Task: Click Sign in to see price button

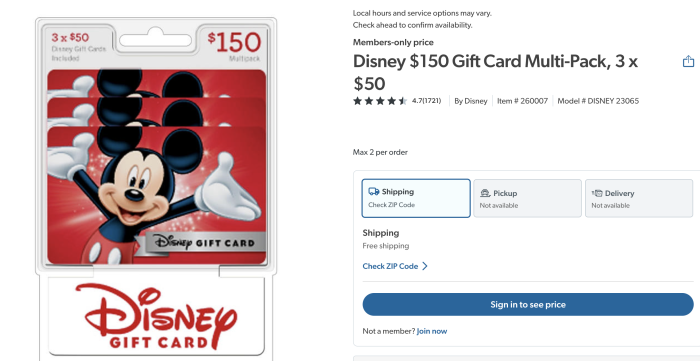Action: [528, 304]
